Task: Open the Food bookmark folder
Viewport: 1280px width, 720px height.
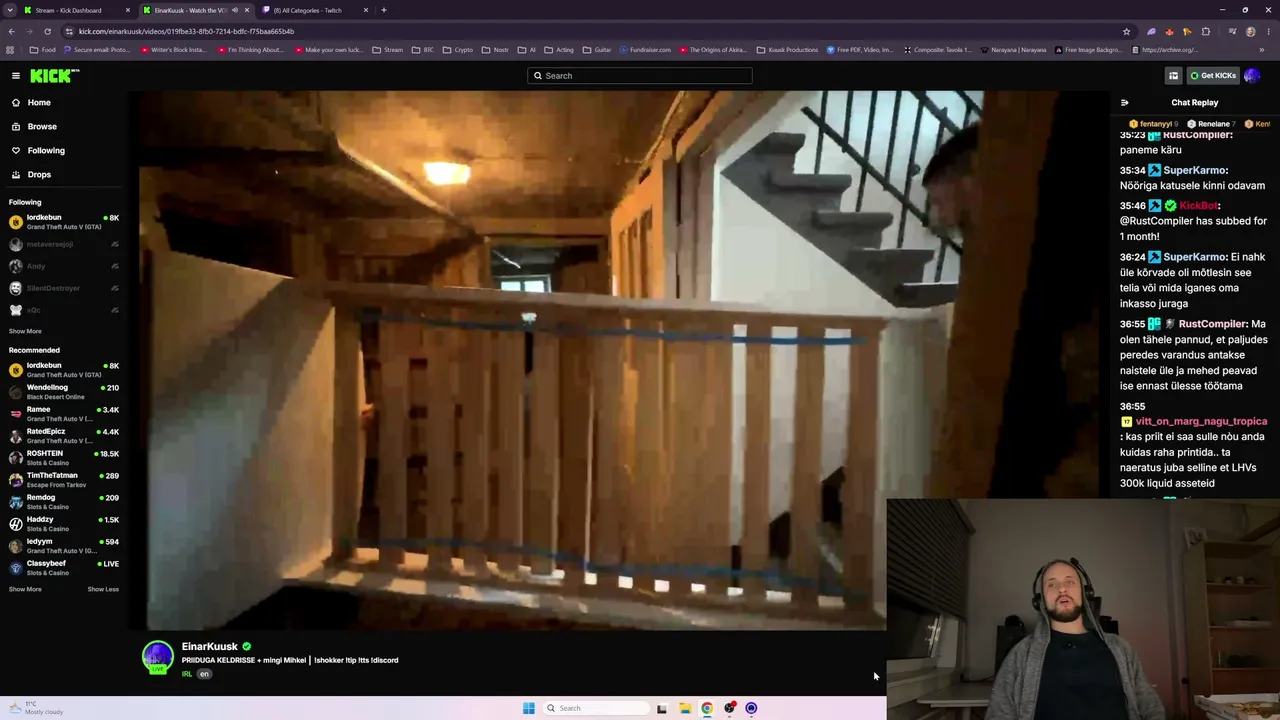Action: 43,50
